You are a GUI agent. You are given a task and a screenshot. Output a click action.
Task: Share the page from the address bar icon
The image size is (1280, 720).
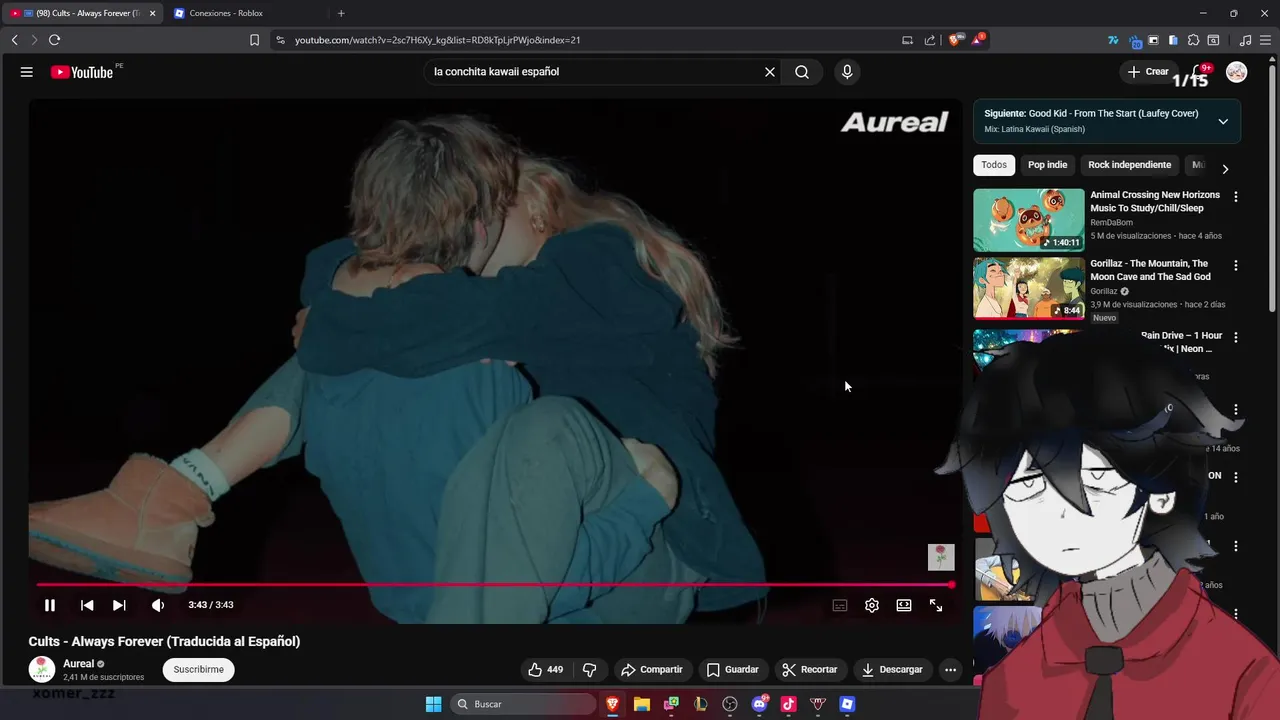point(930,40)
